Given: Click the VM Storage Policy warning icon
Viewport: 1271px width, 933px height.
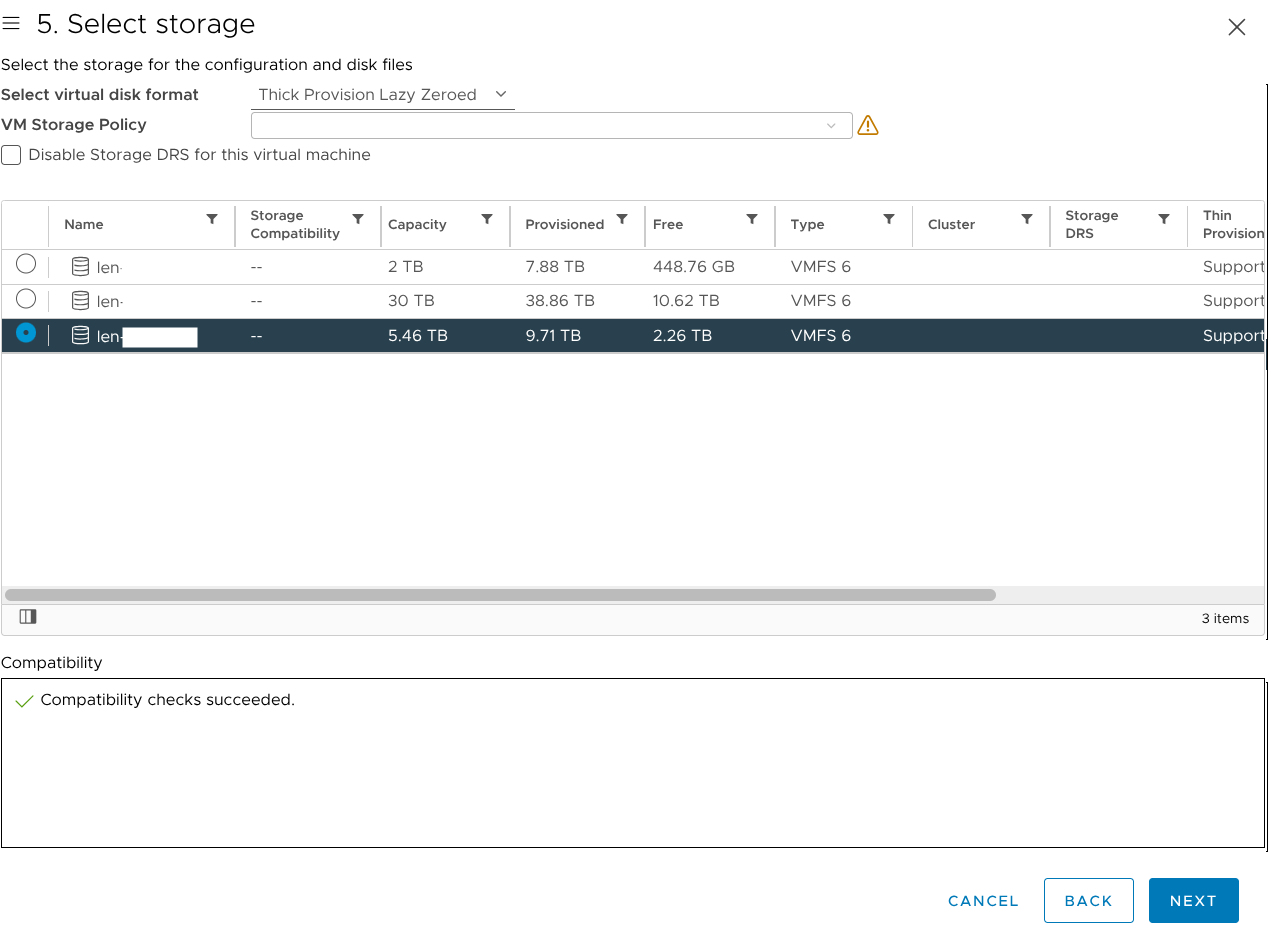Looking at the screenshot, I should pos(868,125).
